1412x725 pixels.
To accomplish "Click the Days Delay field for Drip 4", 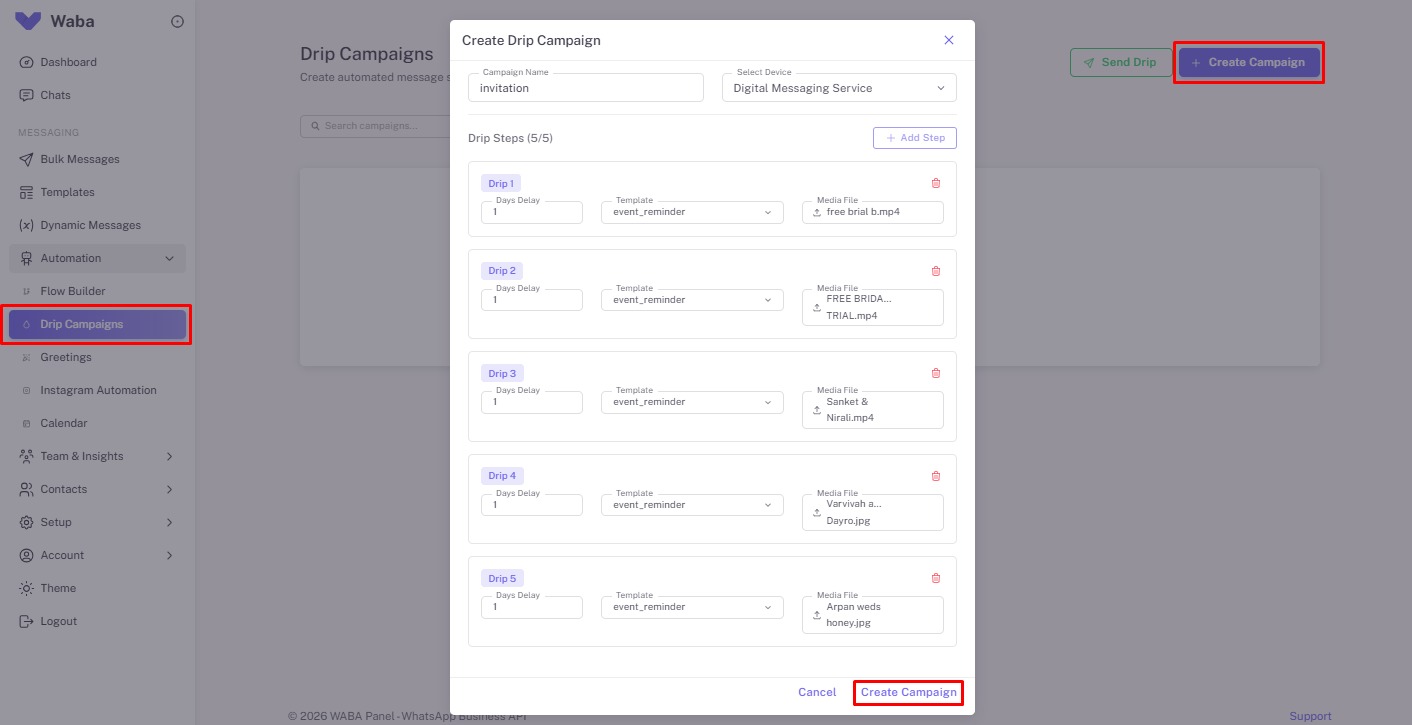I will tap(531, 504).
